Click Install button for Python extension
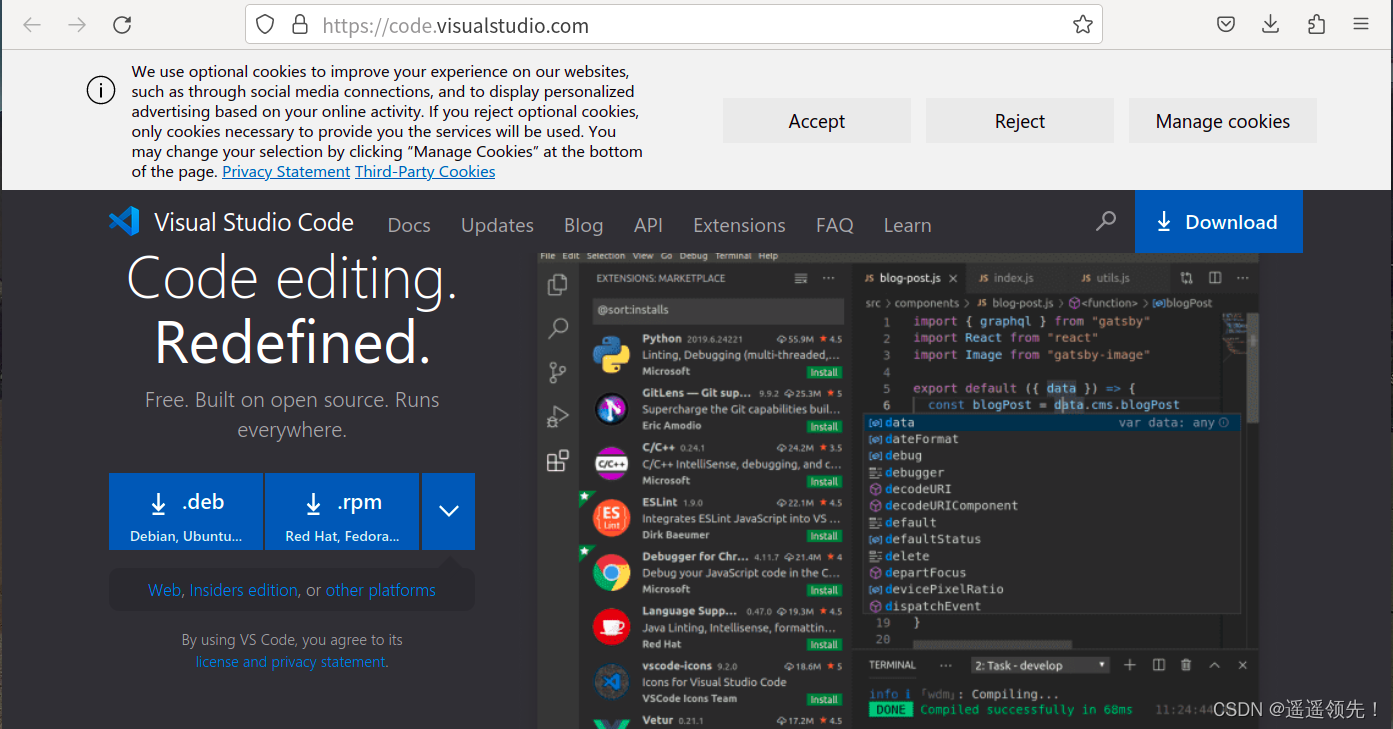 [824, 372]
